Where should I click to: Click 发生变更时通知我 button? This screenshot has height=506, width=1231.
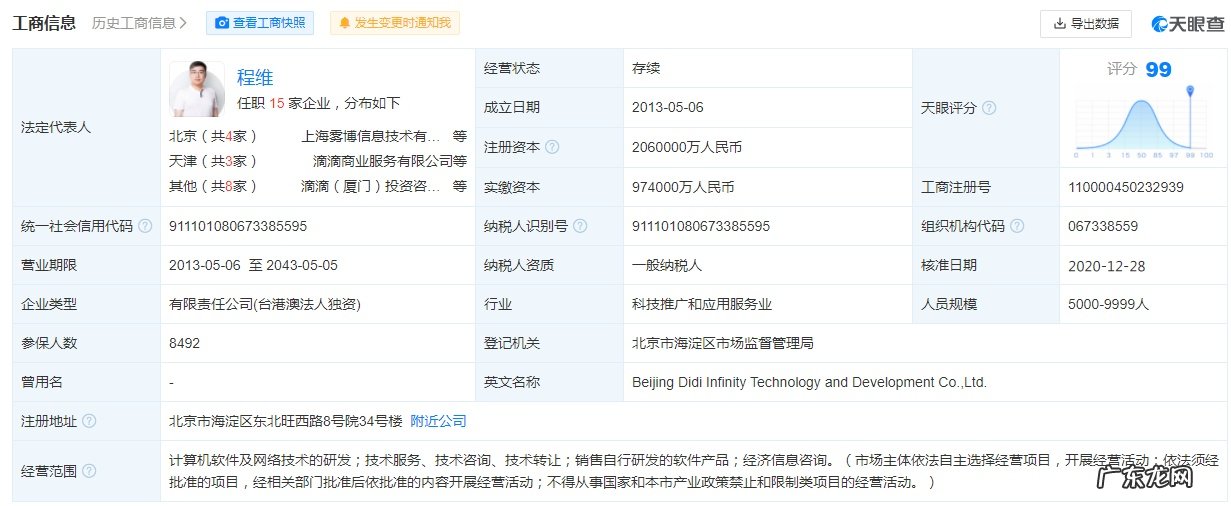coord(394,23)
